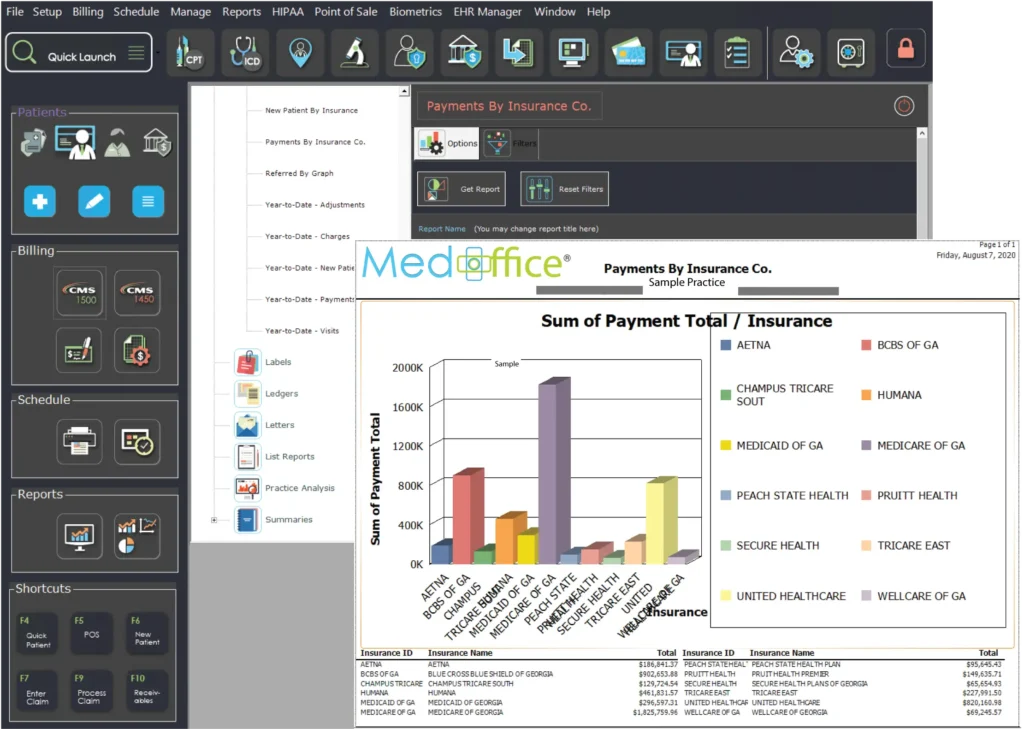This screenshot has height=729, width=1024.
Task: Open the CMS 1450 billing form
Action: pyautogui.click(x=137, y=294)
